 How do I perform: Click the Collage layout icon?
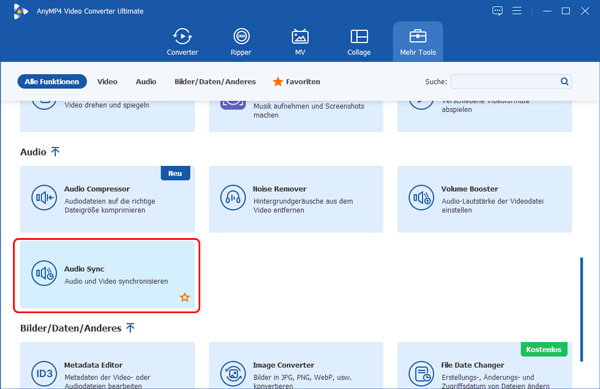pos(359,37)
